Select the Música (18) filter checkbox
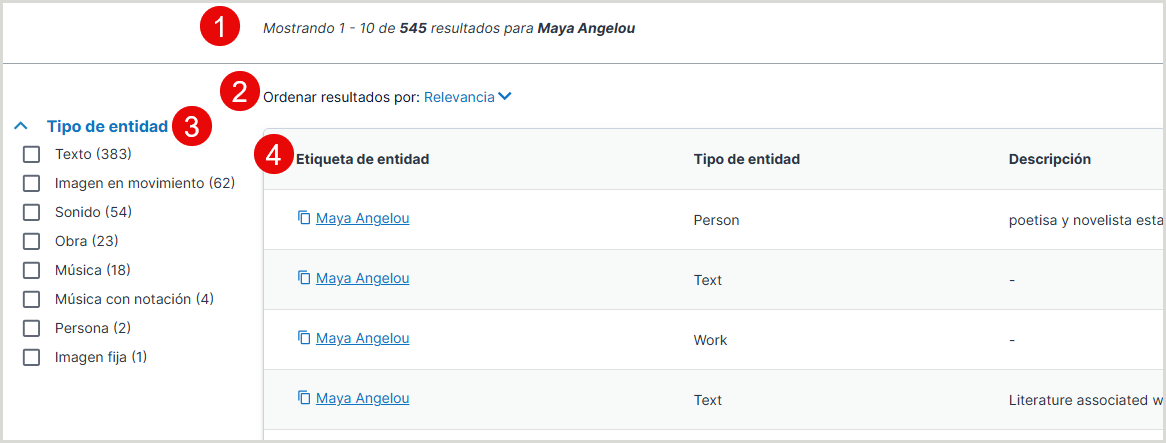The height and width of the screenshot is (443, 1166). coord(31,270)
